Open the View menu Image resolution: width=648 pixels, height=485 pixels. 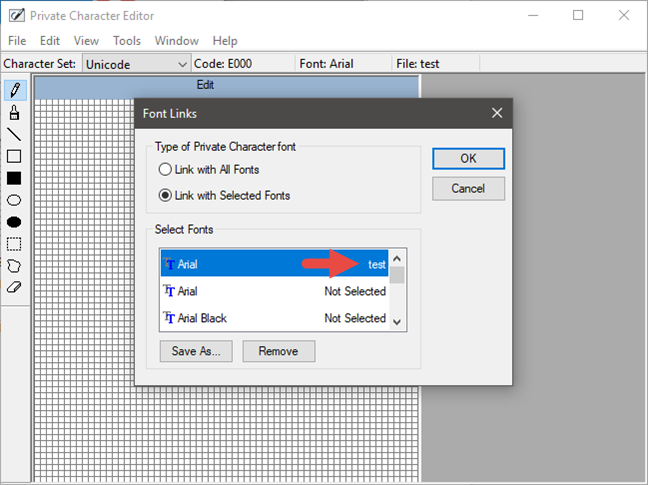click(86, 40)
